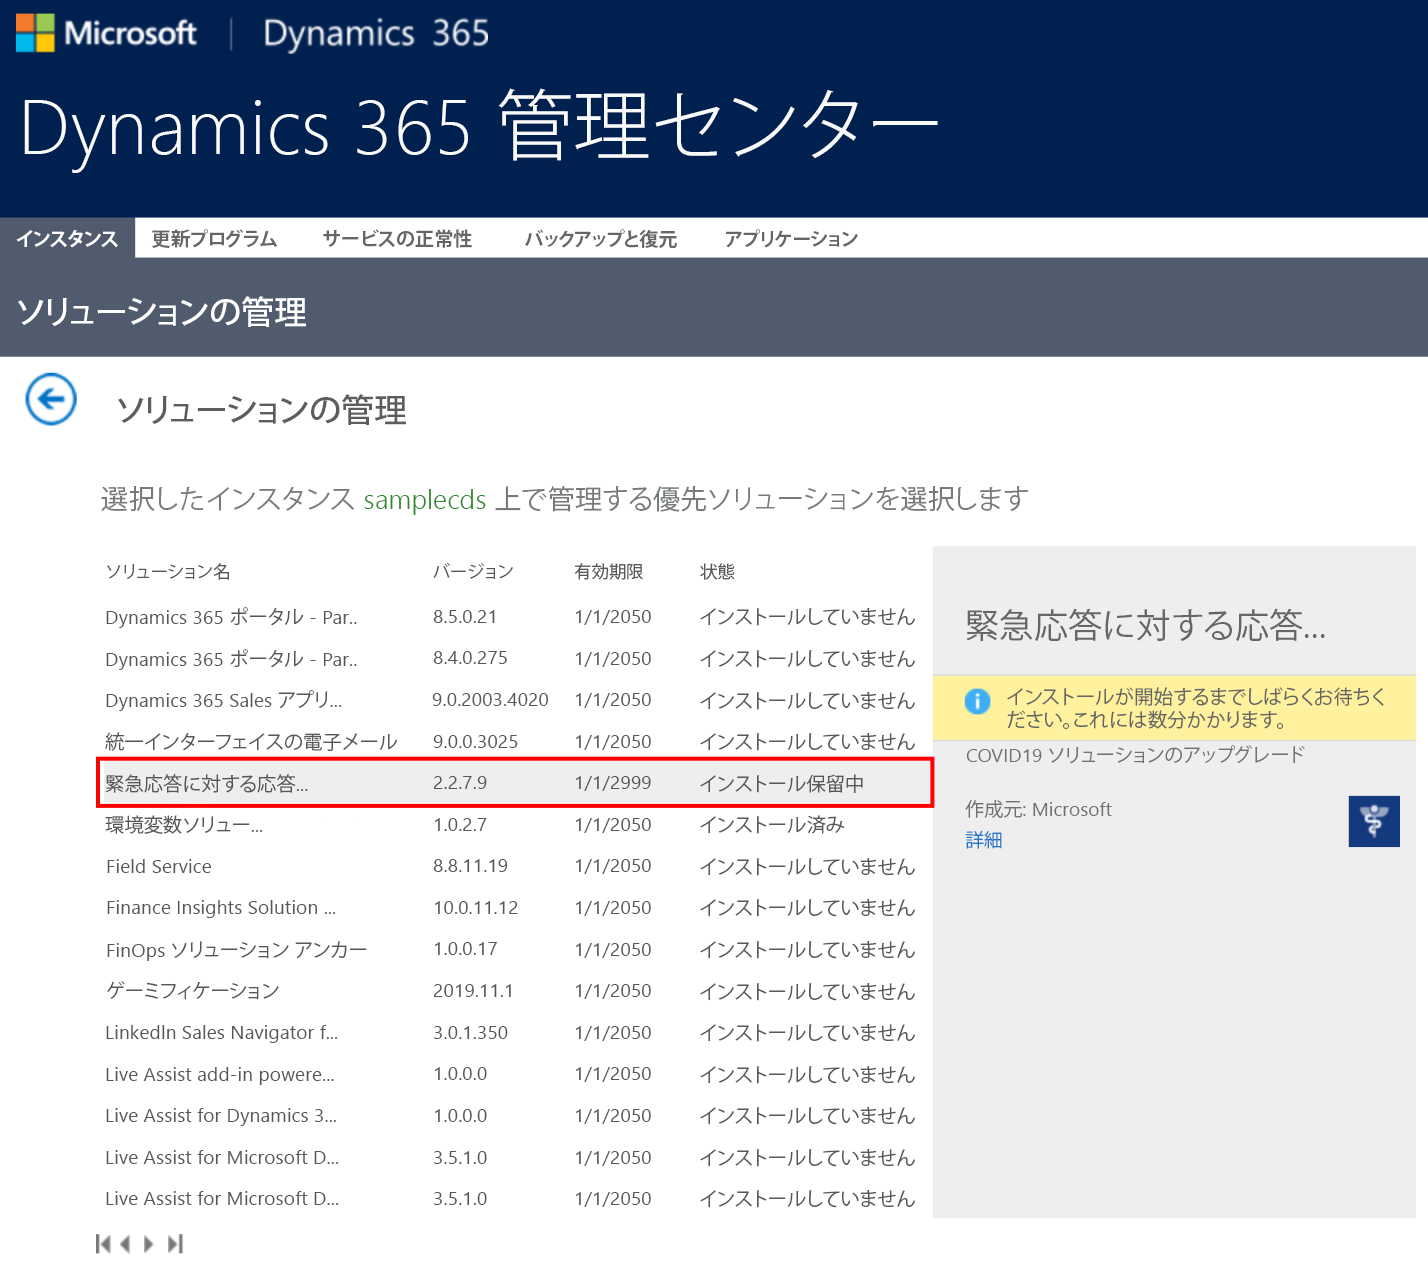The image size is (1428, 1283).
Task: Click COVID19 ソリューションのアップグレード description
Action: 1135,755
